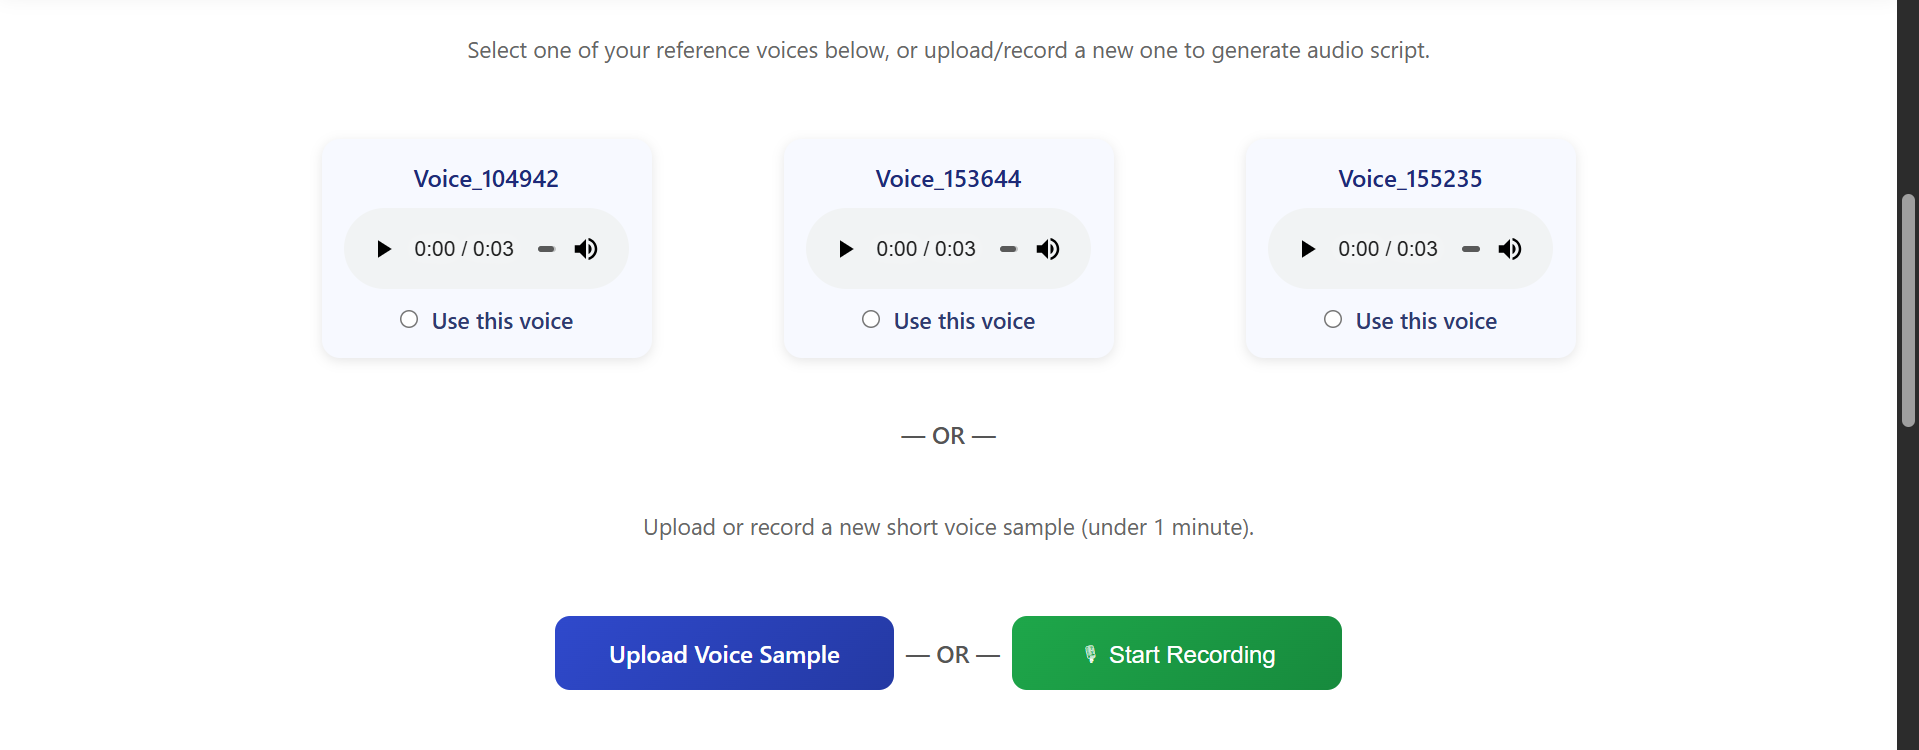Click the time display on Voice_153644 player
The height and width of the screenshot is (750, 1919).
point(925,249)
